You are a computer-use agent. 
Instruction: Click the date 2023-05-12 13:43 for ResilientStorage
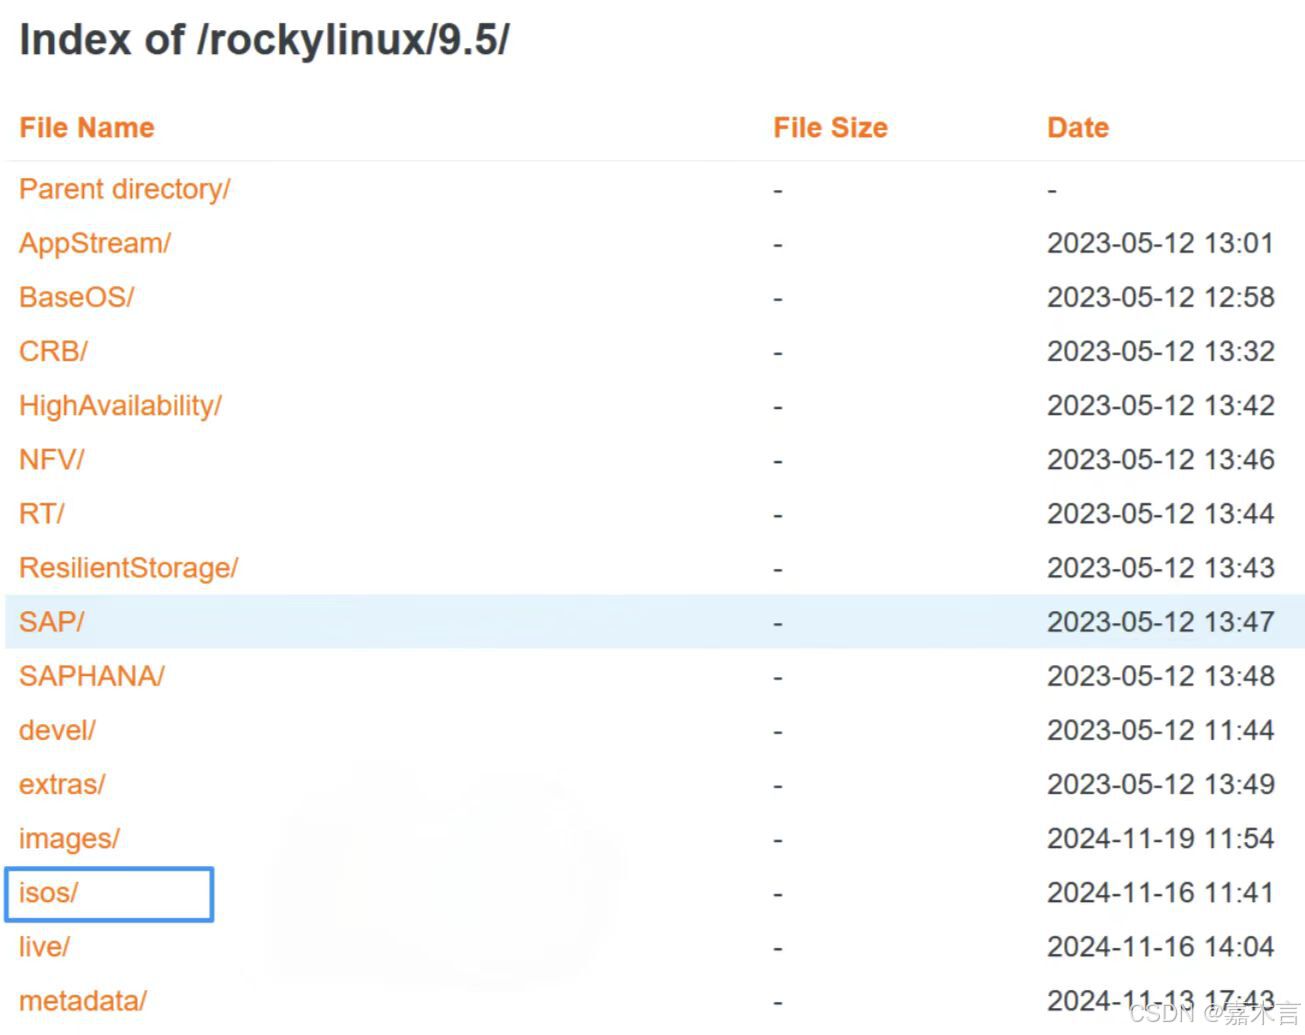(1160, 567)
